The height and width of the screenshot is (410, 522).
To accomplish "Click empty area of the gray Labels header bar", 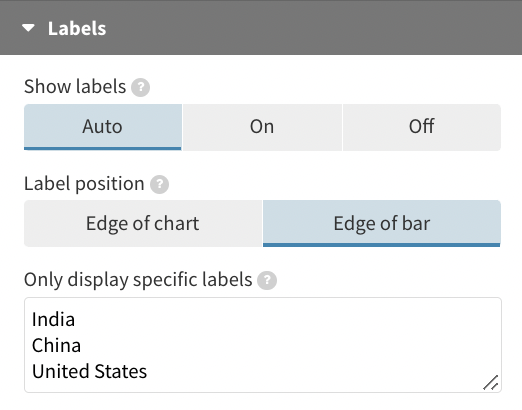I will [x=313, y=28].
